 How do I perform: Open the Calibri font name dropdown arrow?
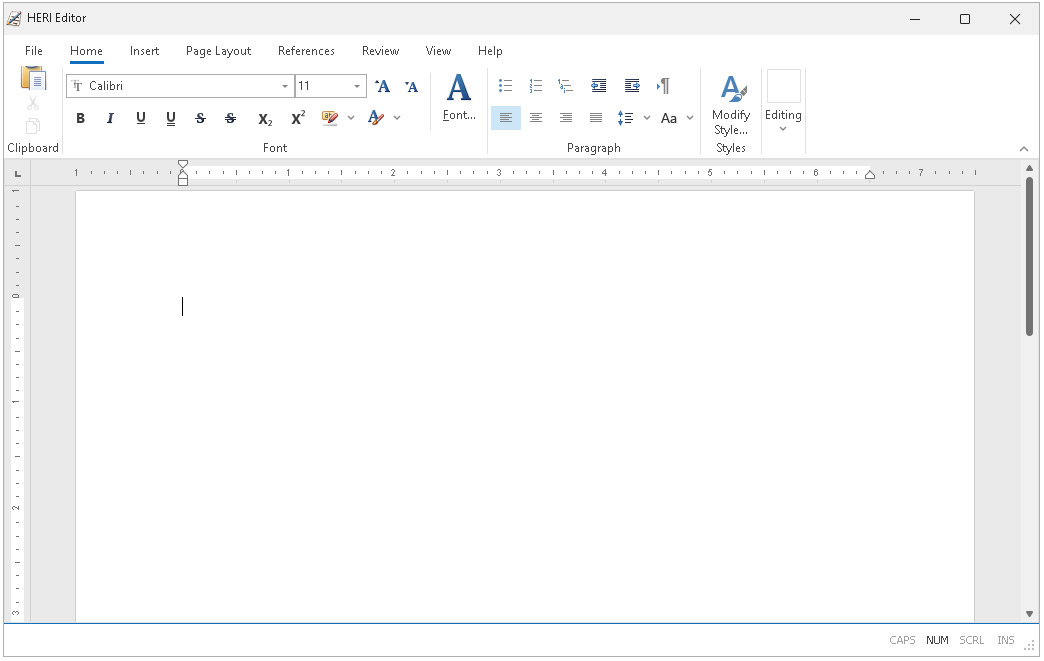[285, 86]
